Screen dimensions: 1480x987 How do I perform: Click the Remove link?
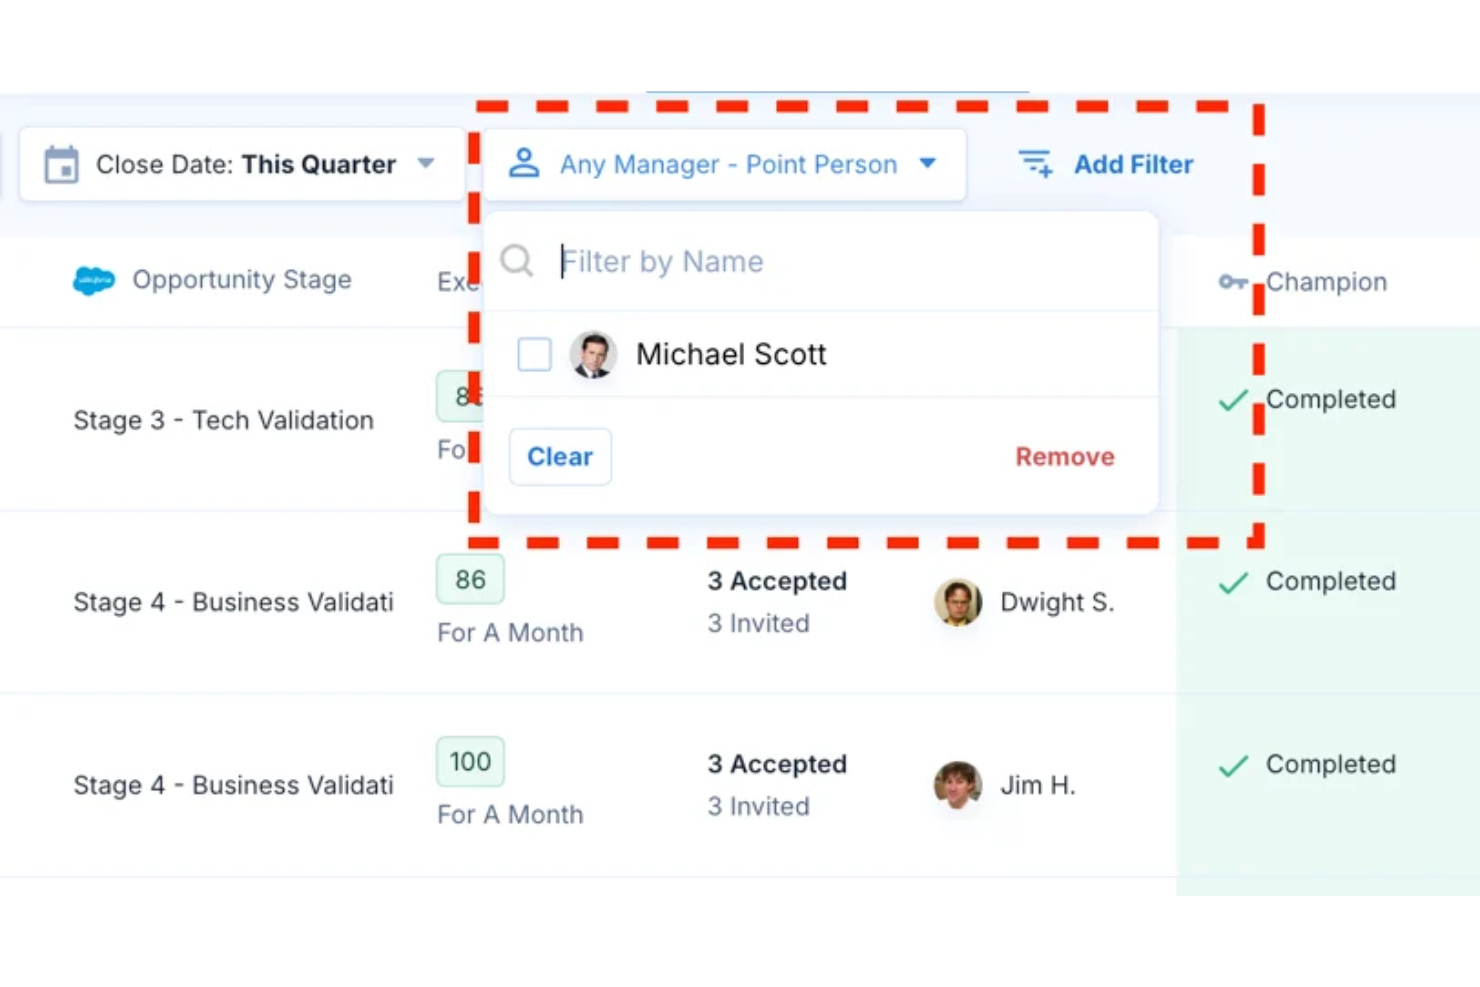1064,456
